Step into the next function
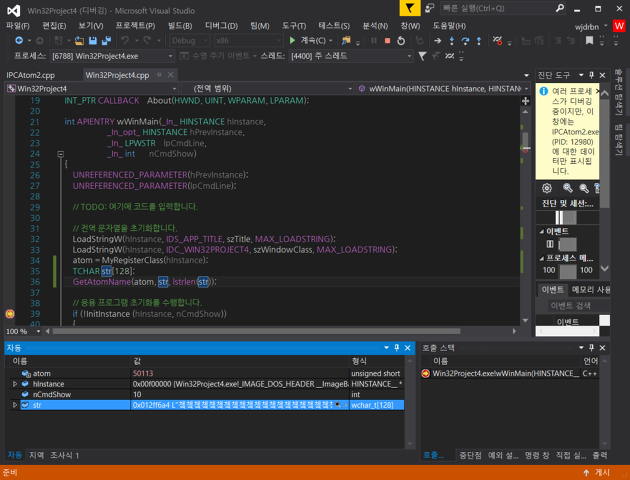Viewport: 630px width, 480px height. coord(452,41)
